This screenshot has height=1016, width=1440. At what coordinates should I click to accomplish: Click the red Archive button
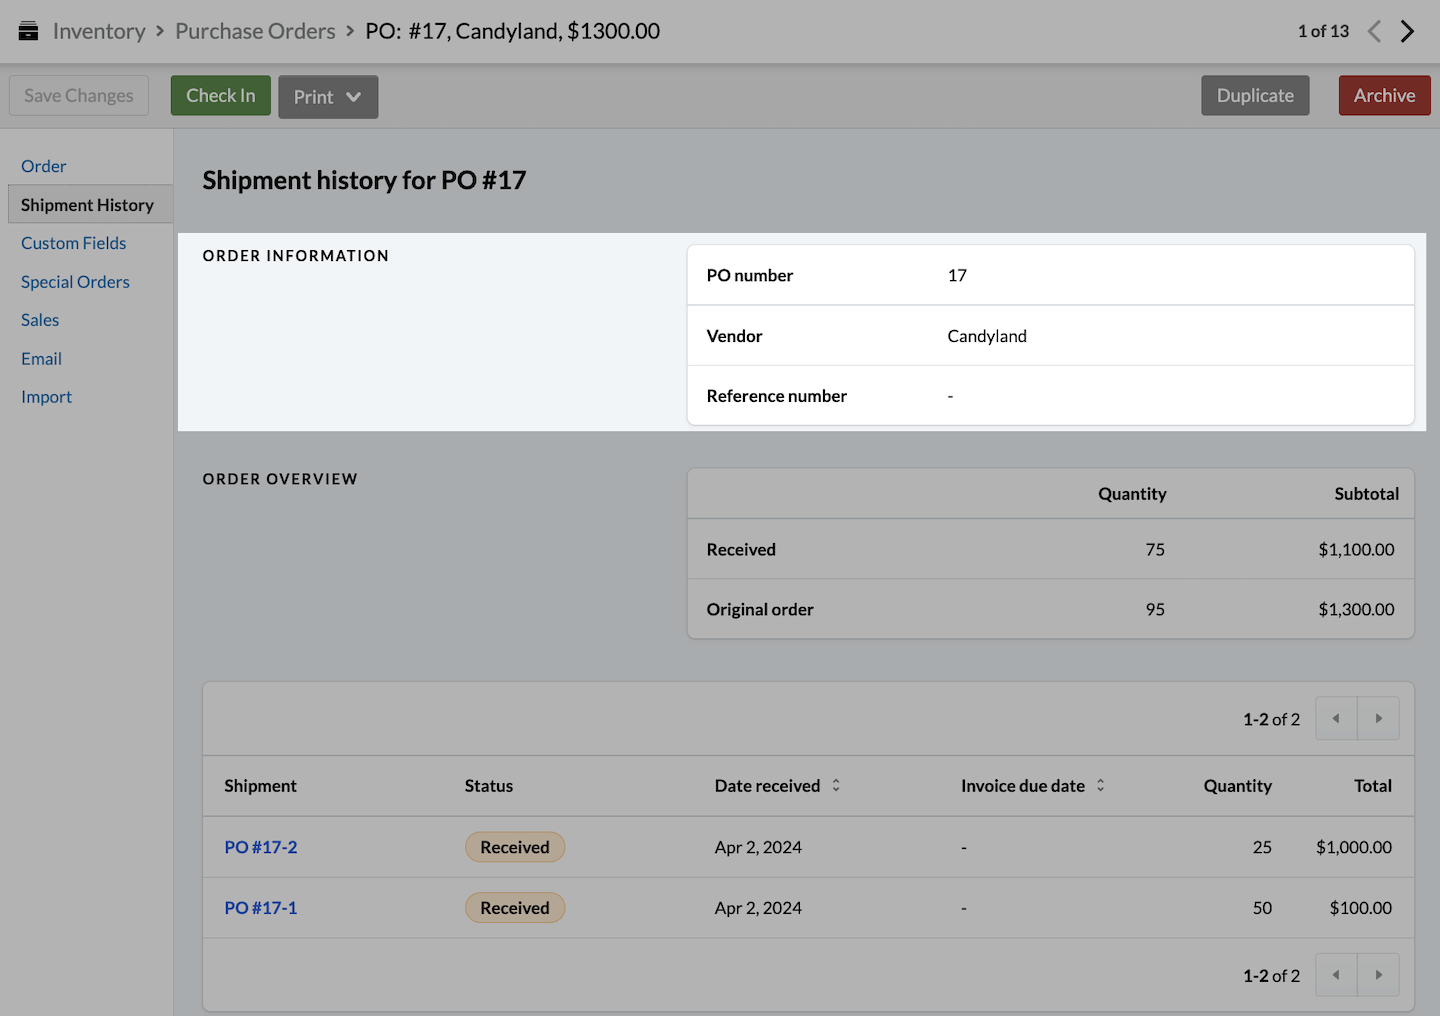[1384, 96]
